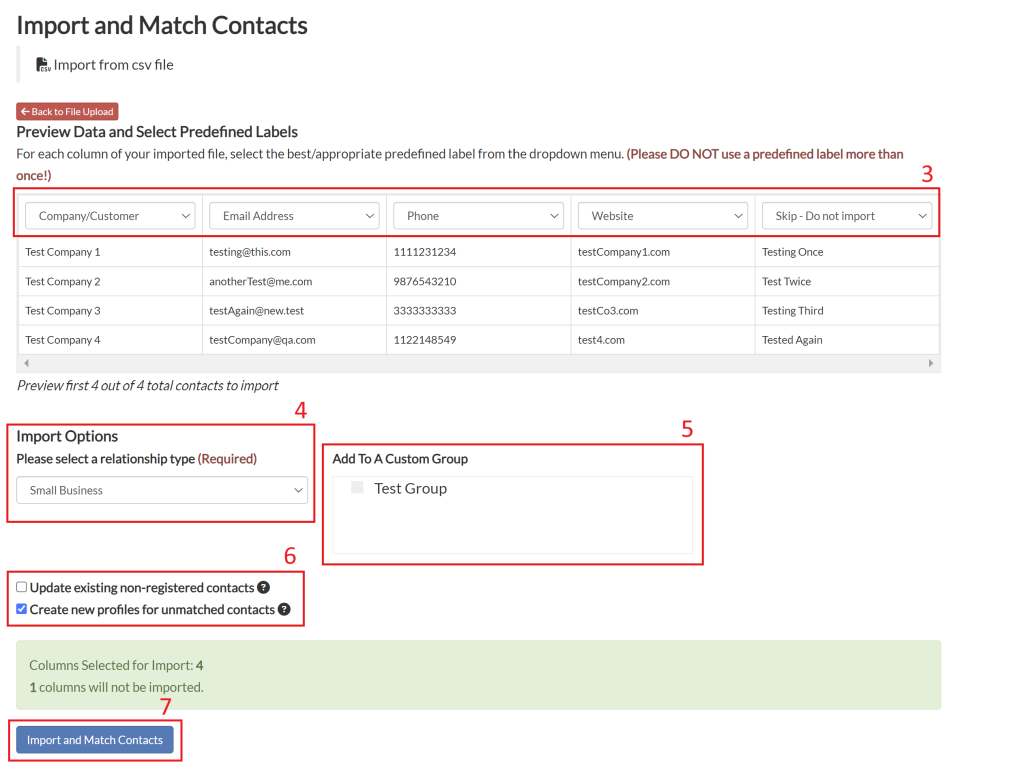Uncheck Create new profiles for unmatched contacts
This screenshot has width=1024, height=764.
22,609
